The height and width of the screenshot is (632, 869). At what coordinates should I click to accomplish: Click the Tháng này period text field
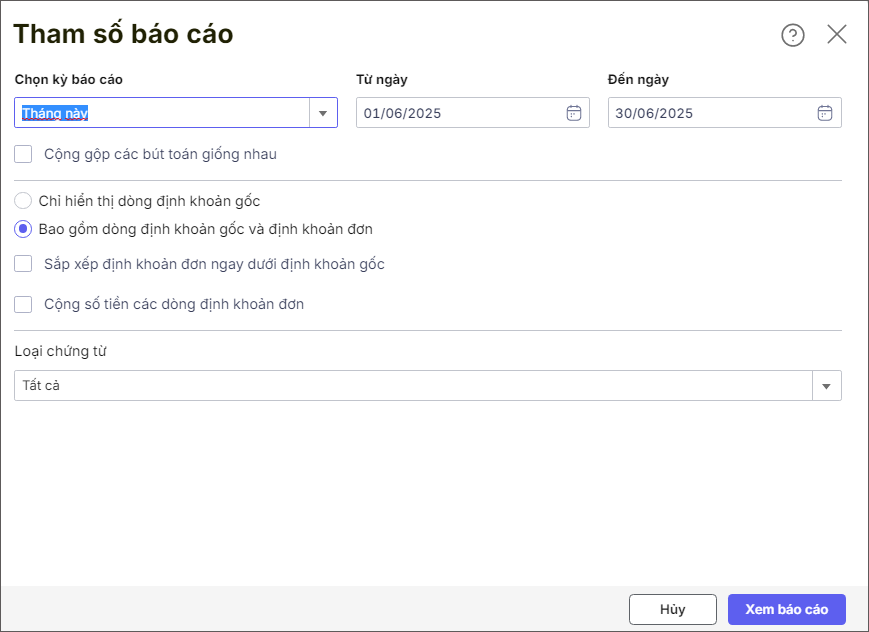(x=160, y=113)
